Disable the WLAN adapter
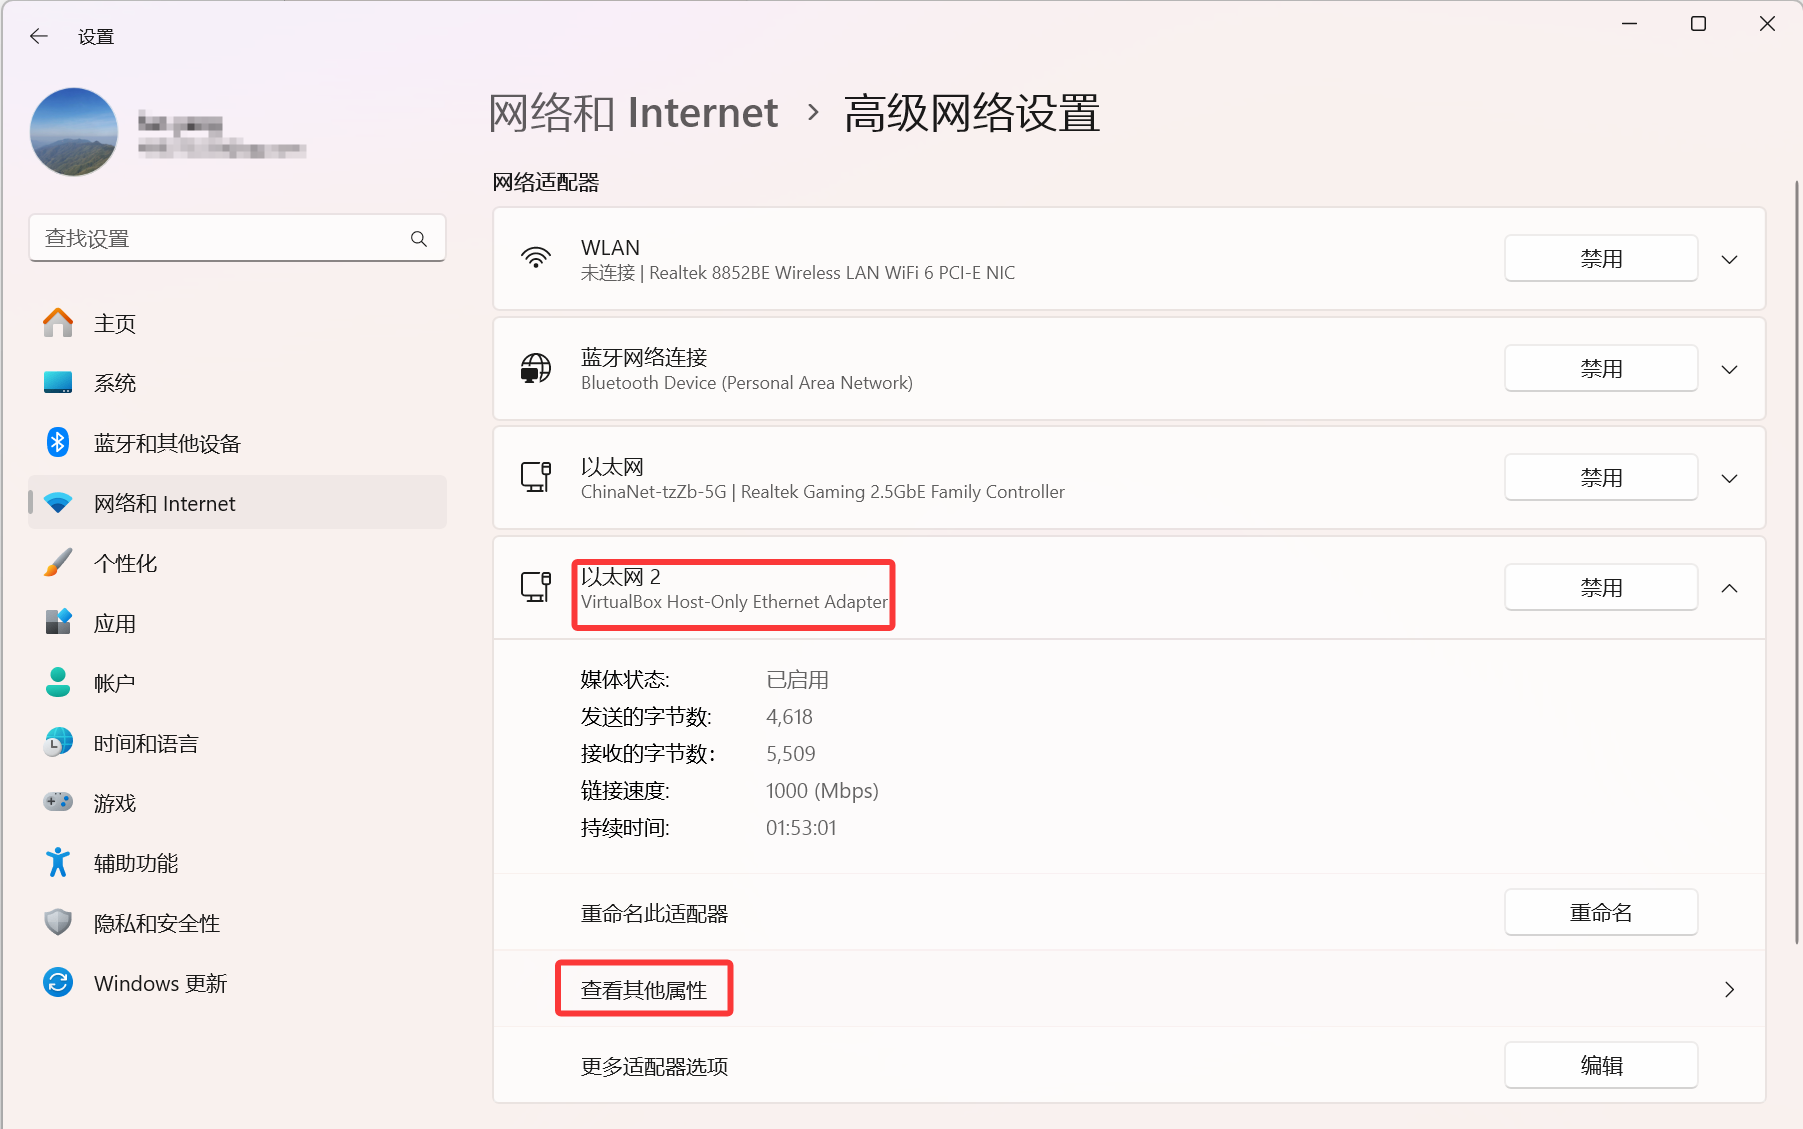 [x=1600, y=259]
